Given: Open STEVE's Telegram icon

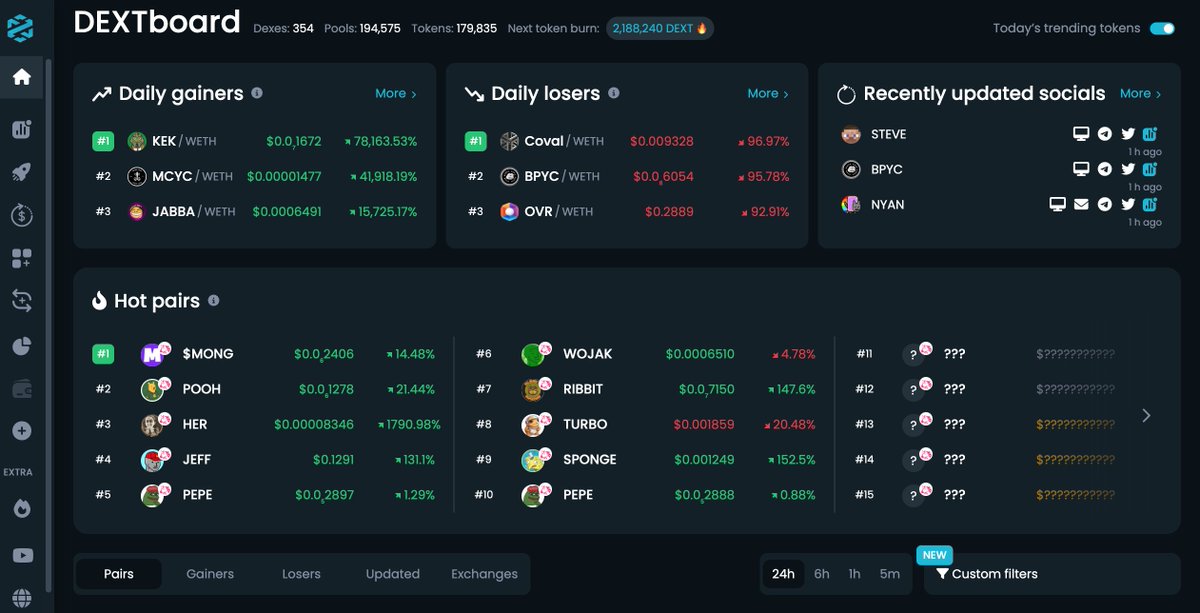Looking at the screenshot, I should [1105, 134].
